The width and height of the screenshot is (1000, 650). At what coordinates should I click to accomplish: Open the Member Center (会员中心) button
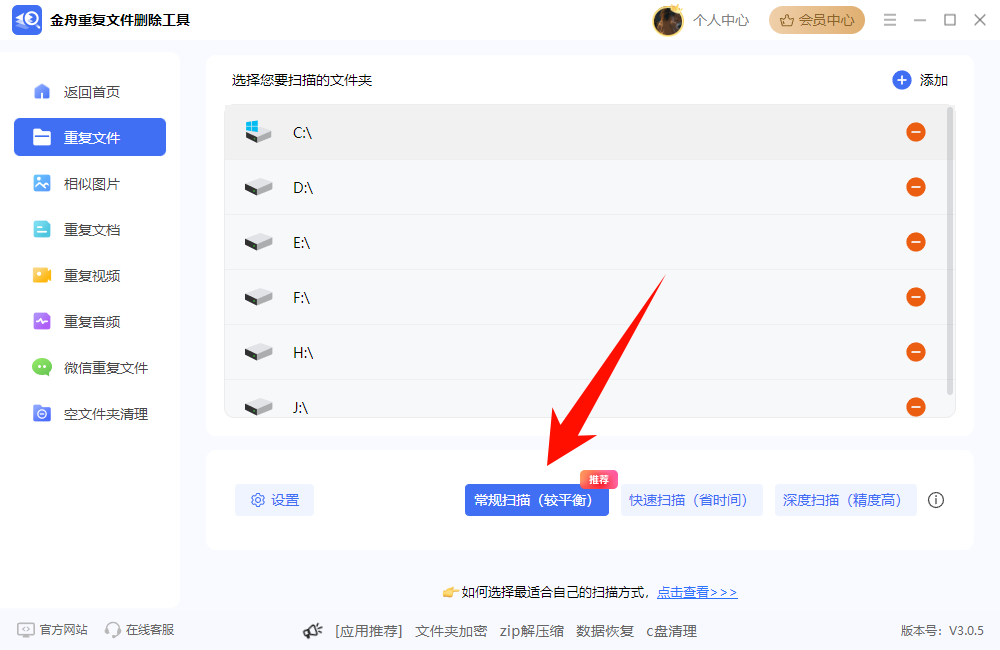[816, 20]
